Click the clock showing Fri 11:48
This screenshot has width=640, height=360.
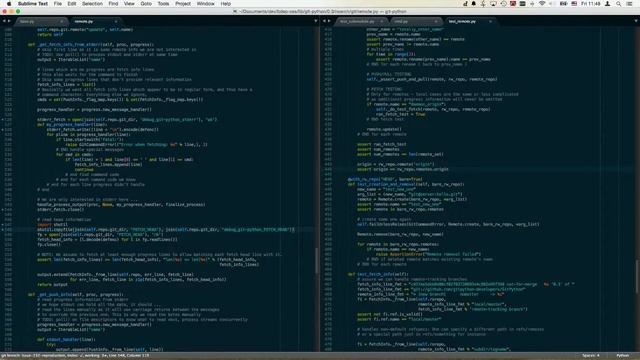tap(590, 4)
